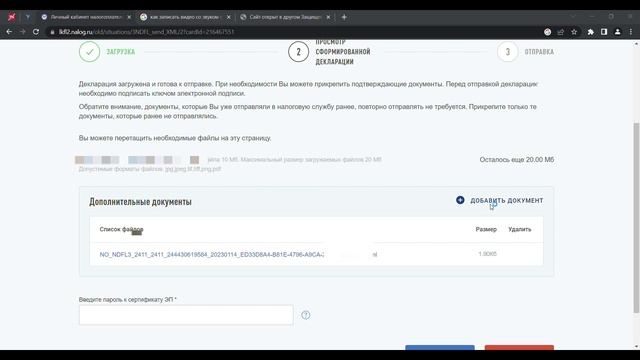Viewport: 640px width, 360px height.
Task: Bookmark this page with the star icon
Action: (x=574, y=32)
